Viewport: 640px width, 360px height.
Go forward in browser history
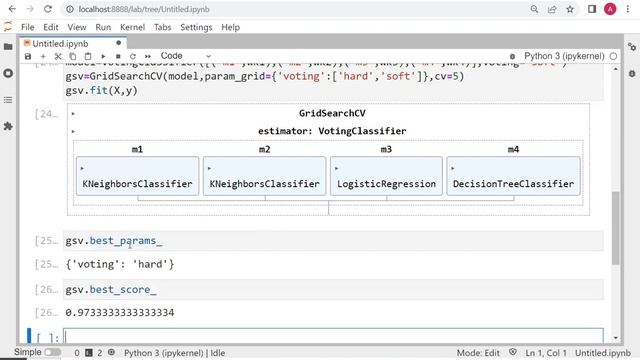pyautogui.click(x=30, y=9)
